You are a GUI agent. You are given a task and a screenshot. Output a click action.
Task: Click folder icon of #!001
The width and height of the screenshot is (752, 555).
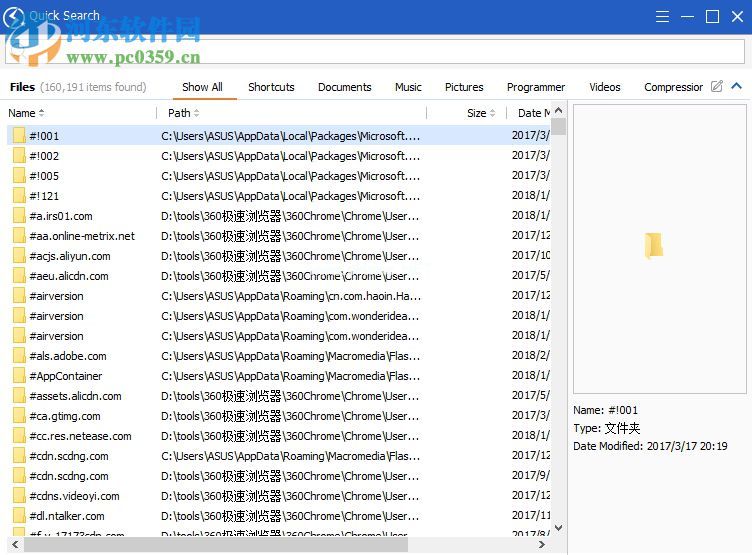[19, 136]
